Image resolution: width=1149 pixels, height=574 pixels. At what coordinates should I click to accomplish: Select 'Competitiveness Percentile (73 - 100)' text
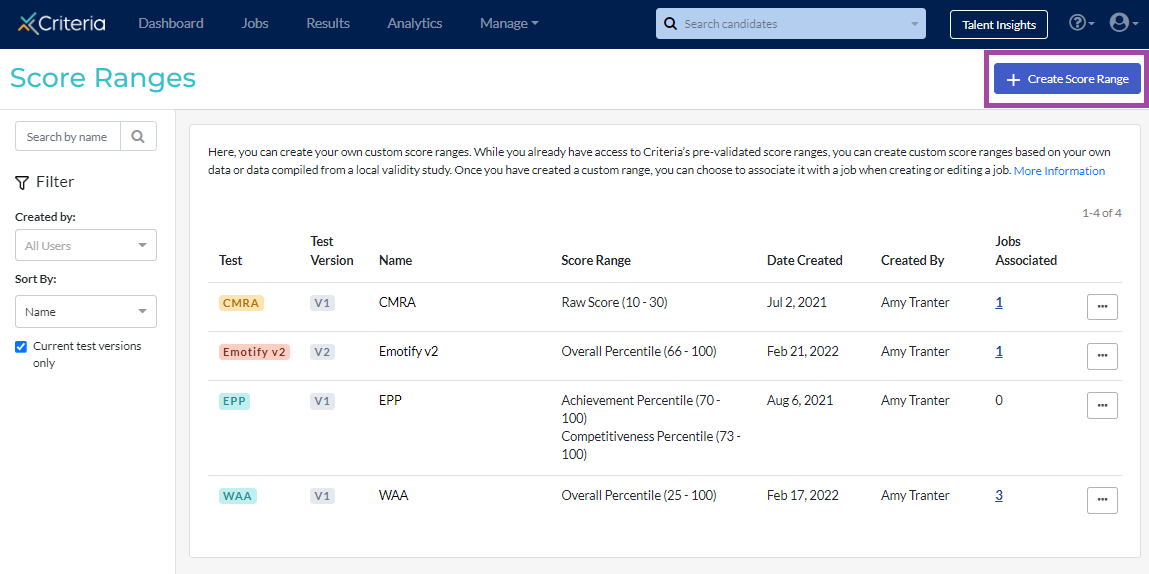[651, 445]
